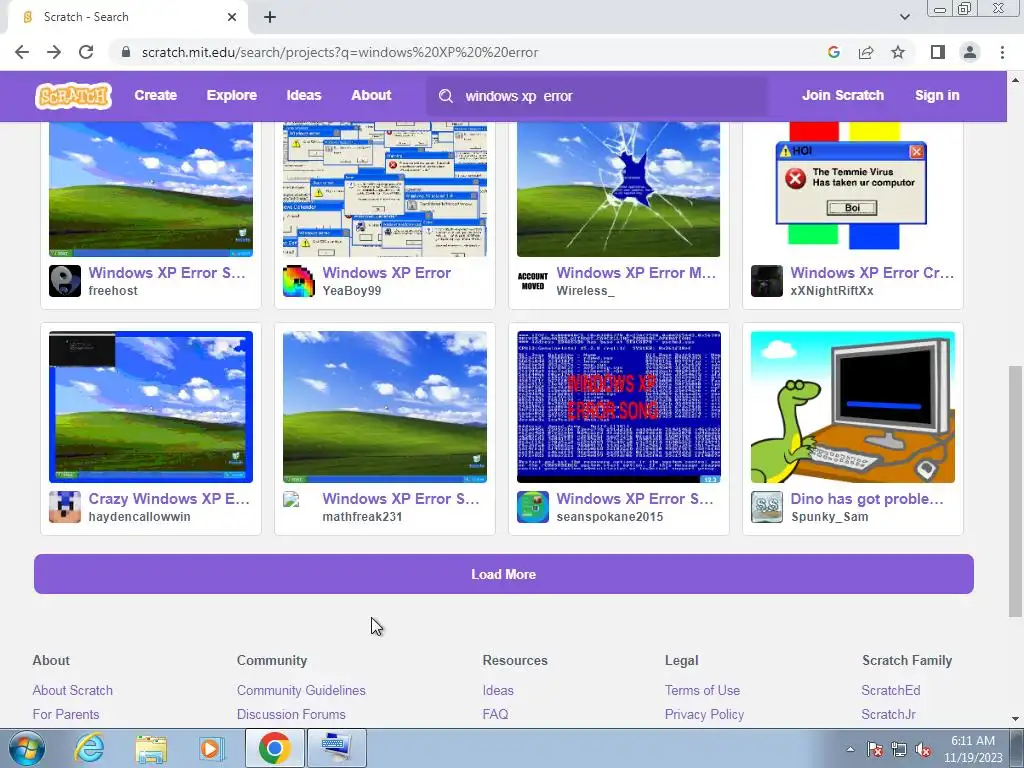Click the username link YeaBoy99

(351, 291)
